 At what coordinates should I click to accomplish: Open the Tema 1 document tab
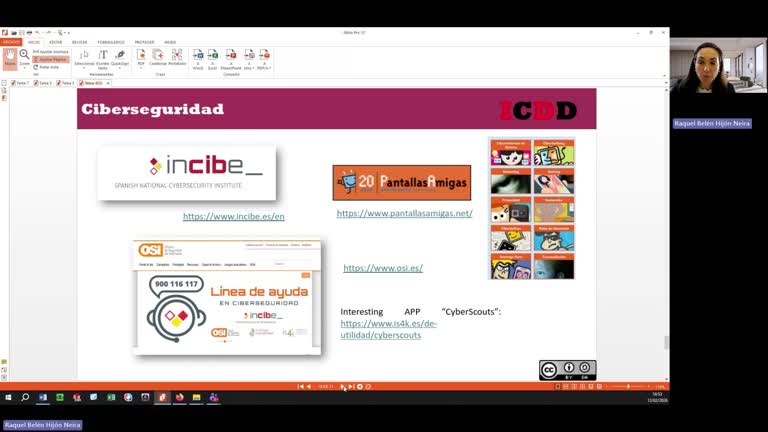pyautogui.click(x=21, y=83)
